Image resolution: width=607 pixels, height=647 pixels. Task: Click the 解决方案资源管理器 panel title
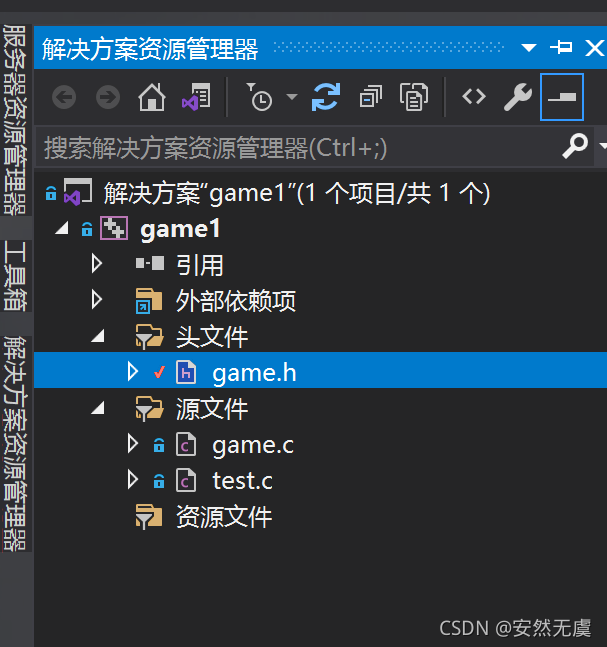click(150, 49)
